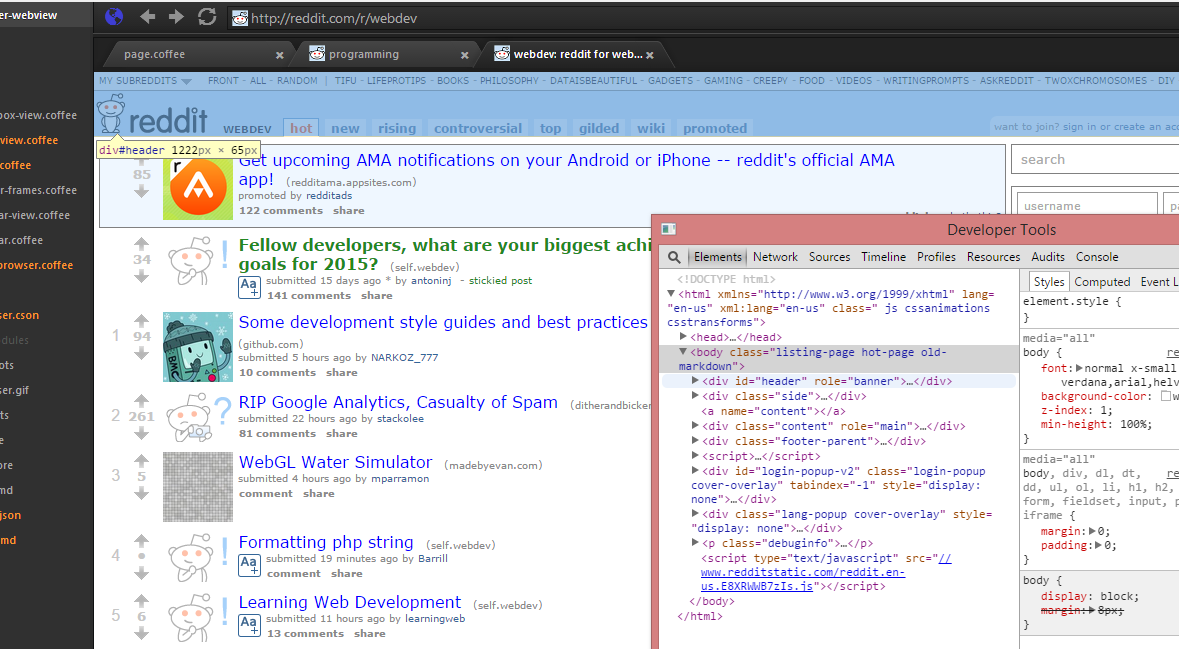Screen dimensions: 1179x649
Task: Open the My Subreddits dropdown
Action: point(145,81)
